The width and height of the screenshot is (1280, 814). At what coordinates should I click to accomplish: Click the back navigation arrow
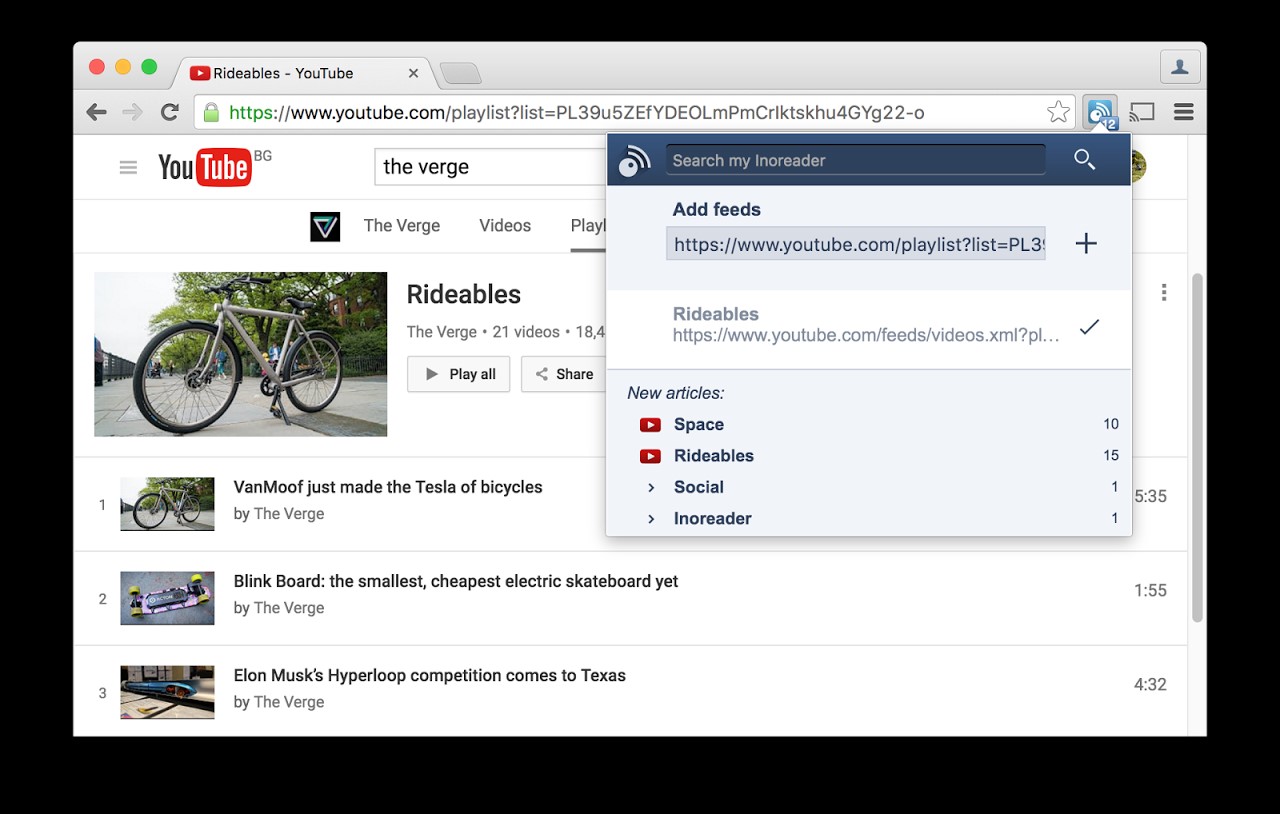tap(97, 112)
